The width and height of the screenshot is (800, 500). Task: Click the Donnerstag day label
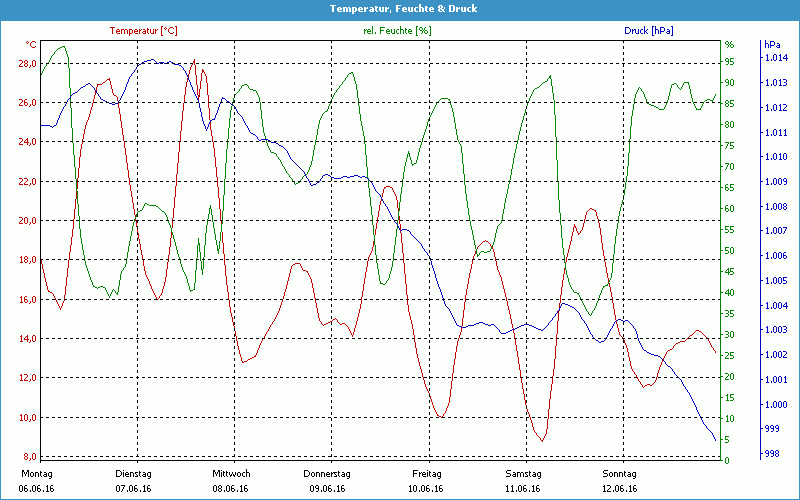[x=327, y=473]
